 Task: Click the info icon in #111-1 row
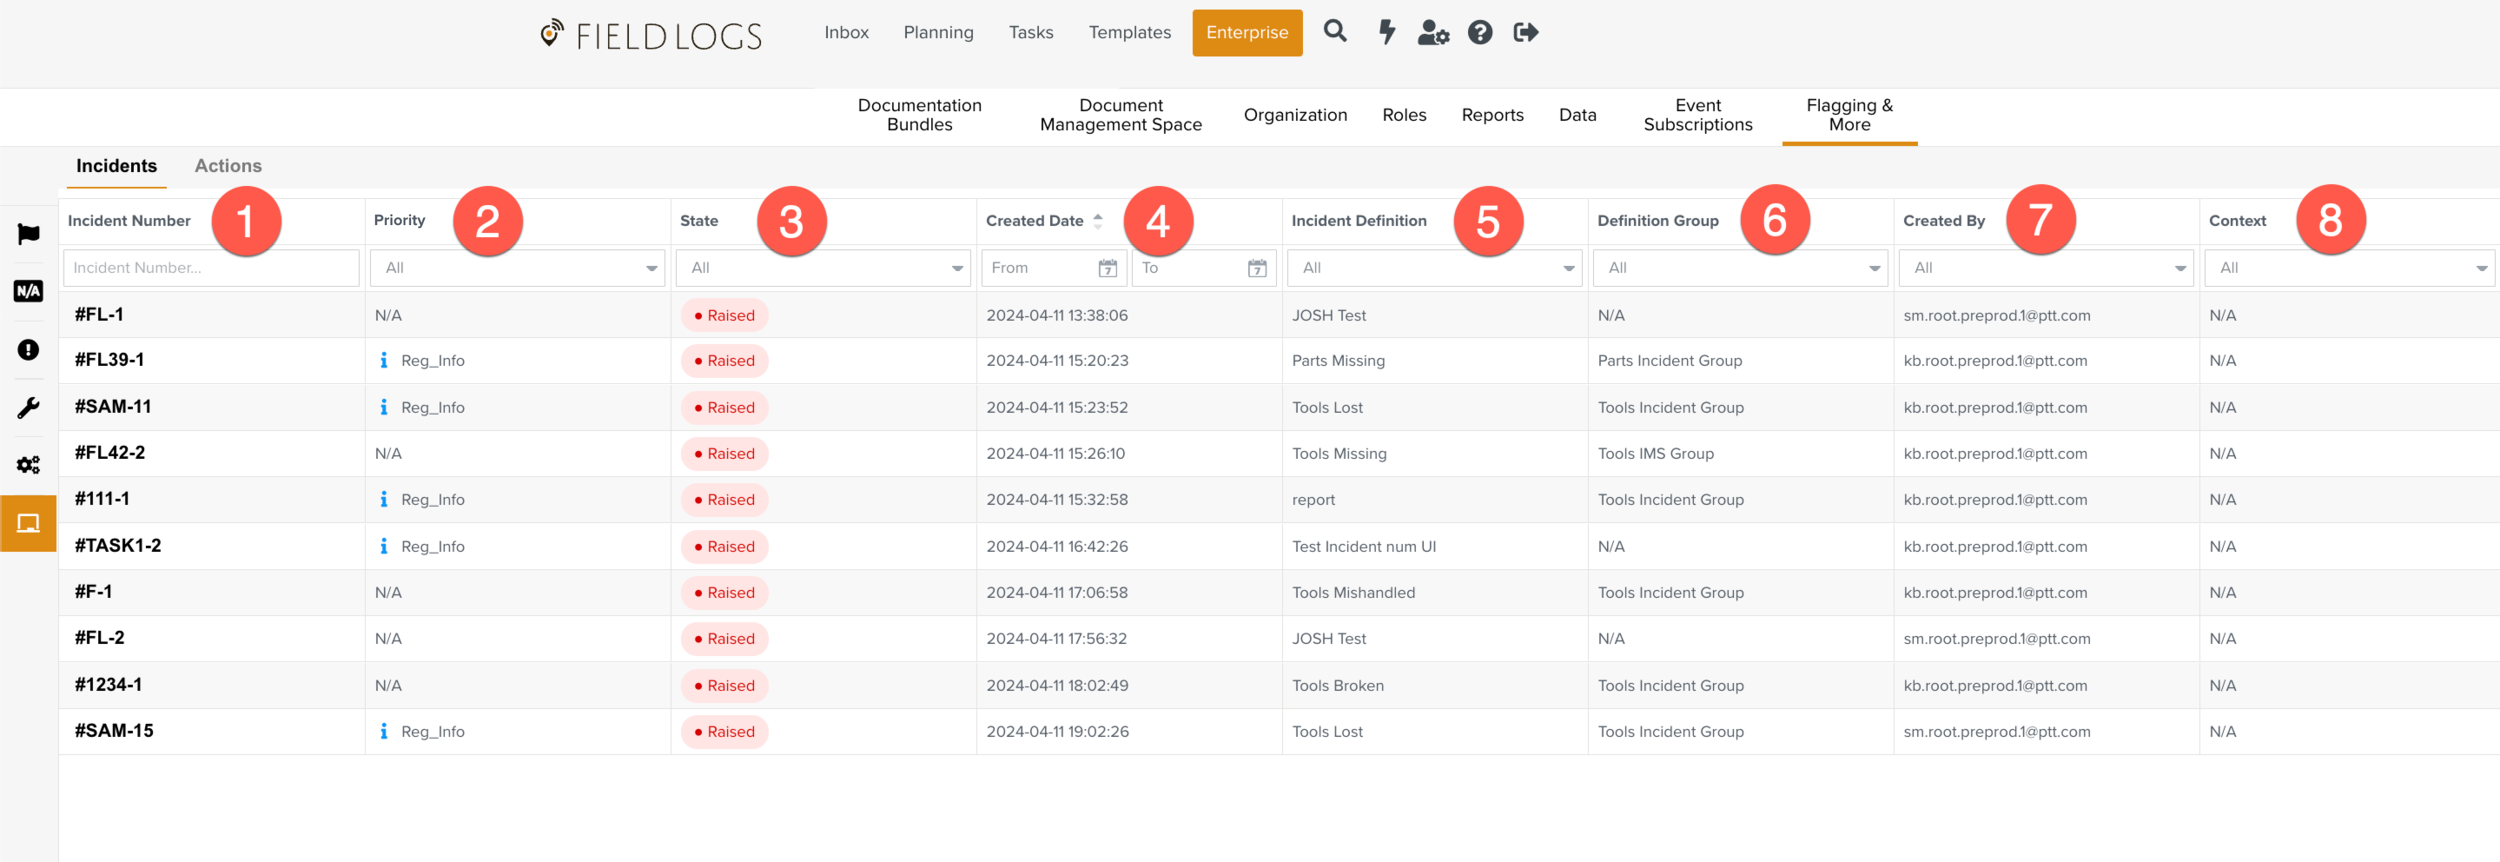coord(384,499)
